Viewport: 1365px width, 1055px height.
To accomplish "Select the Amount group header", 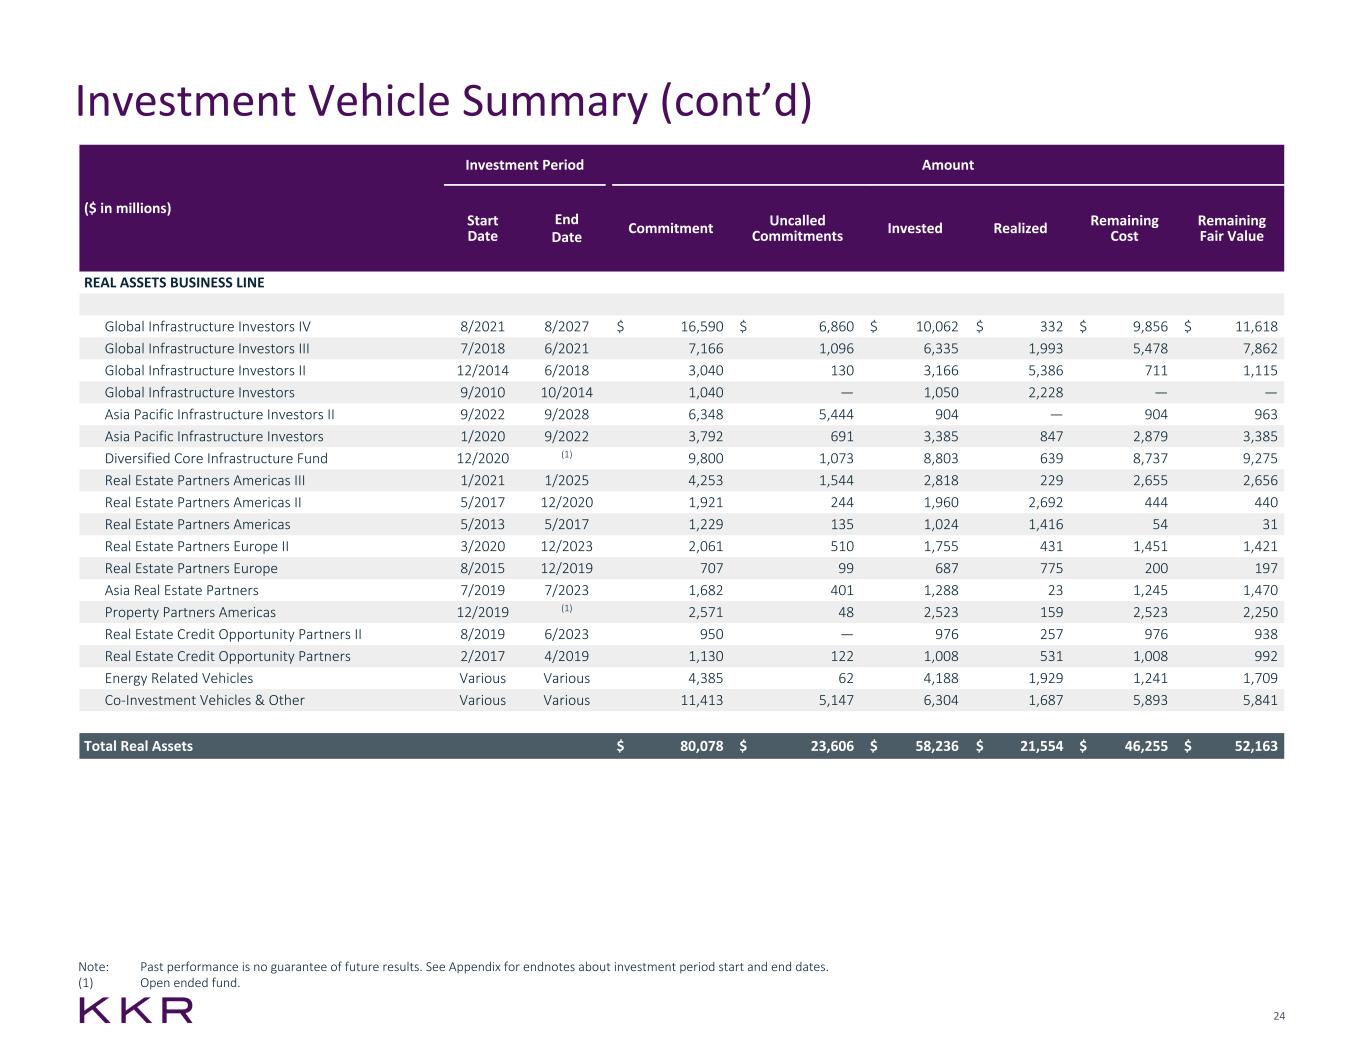I will coord(947,165).
